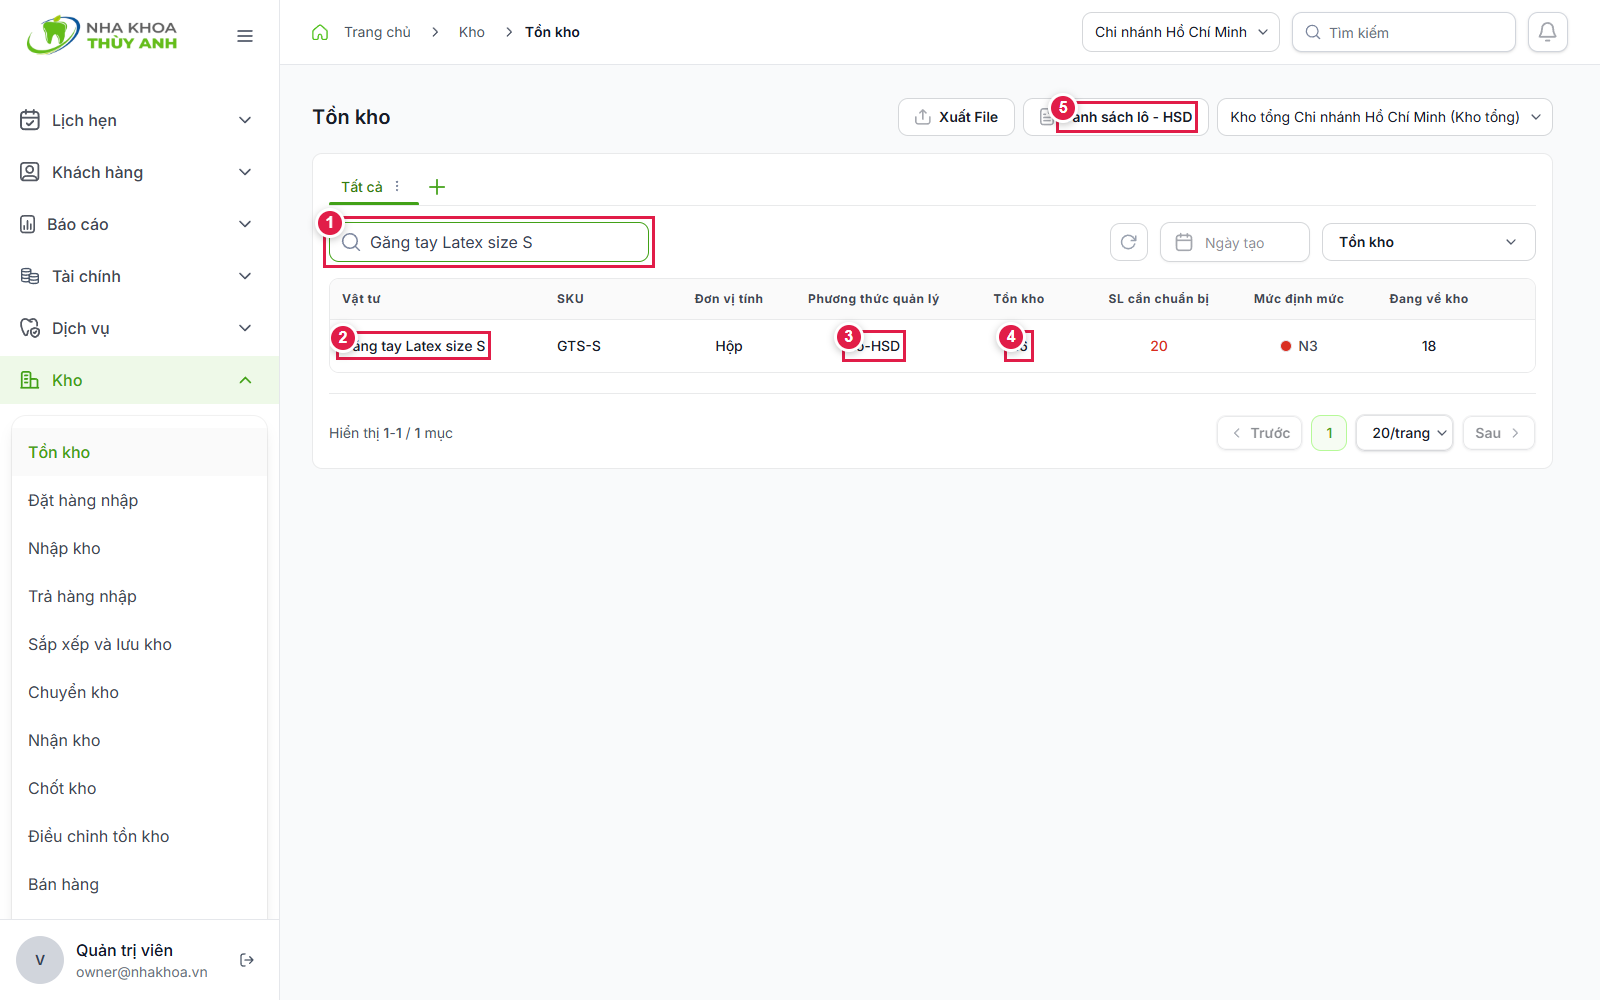Open Điều chỉnh tồn kho item
The width and height of the screenshot is (1600, 1000).
click(x=139, y=836)
